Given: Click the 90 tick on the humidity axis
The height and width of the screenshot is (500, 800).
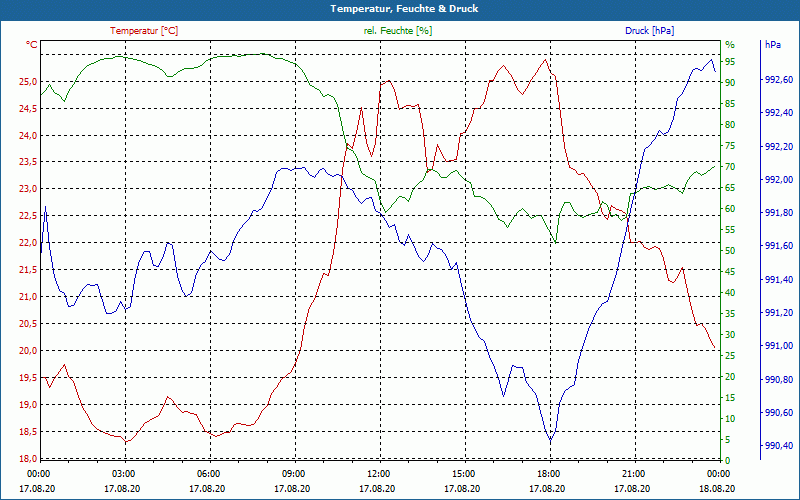Looking at the screenshot, I should [730, 83].
